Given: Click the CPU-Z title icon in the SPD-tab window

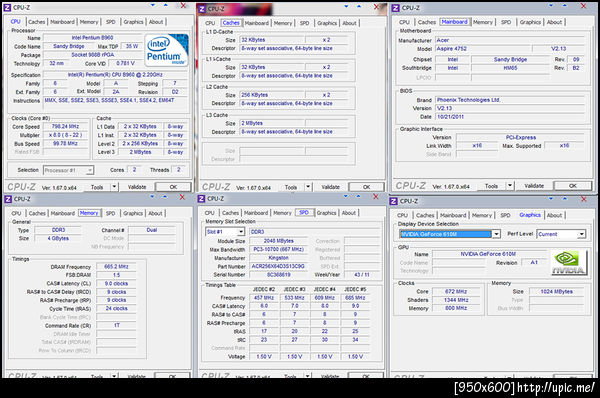Looking at the screenshot, I should tap(201, 199).
